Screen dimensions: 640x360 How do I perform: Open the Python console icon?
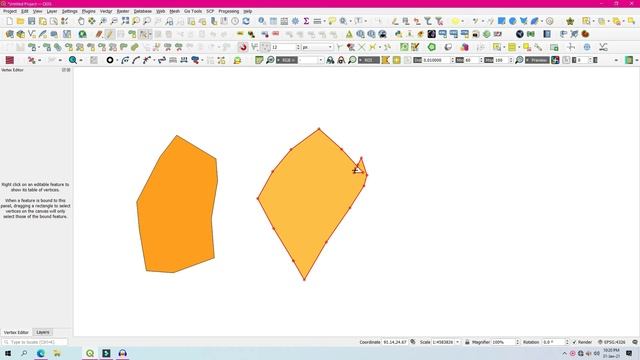[x=398, y=34]
